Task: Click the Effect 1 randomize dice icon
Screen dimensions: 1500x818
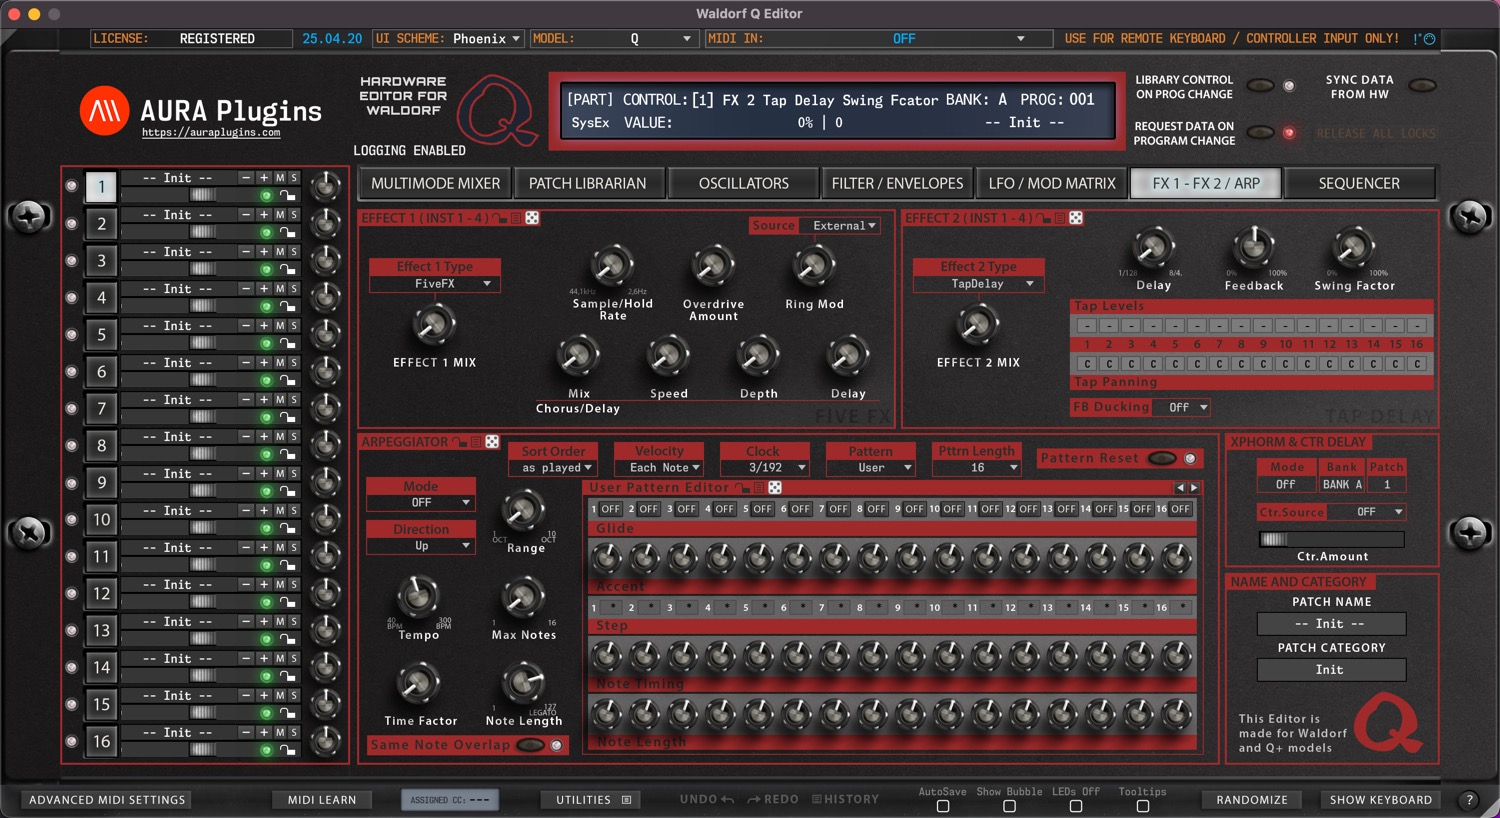Action: [x=532, y=218]
